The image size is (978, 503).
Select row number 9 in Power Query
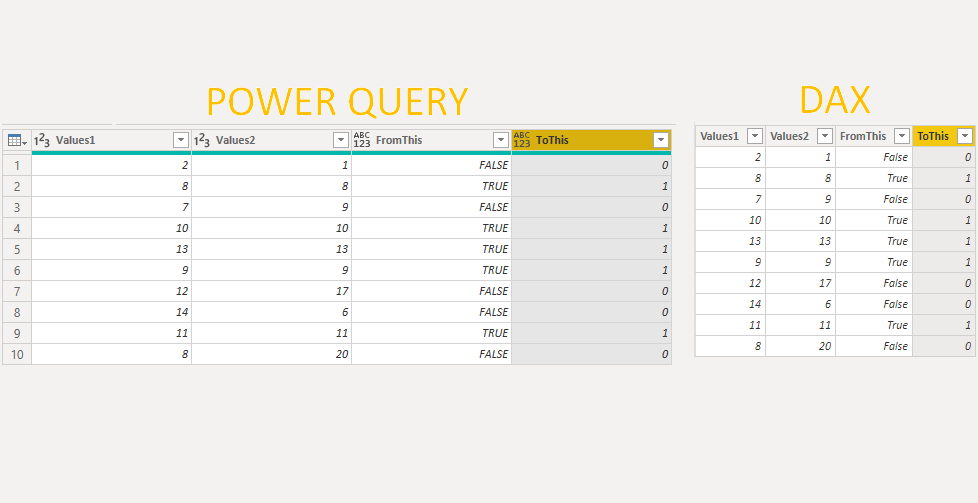[17, 333]
